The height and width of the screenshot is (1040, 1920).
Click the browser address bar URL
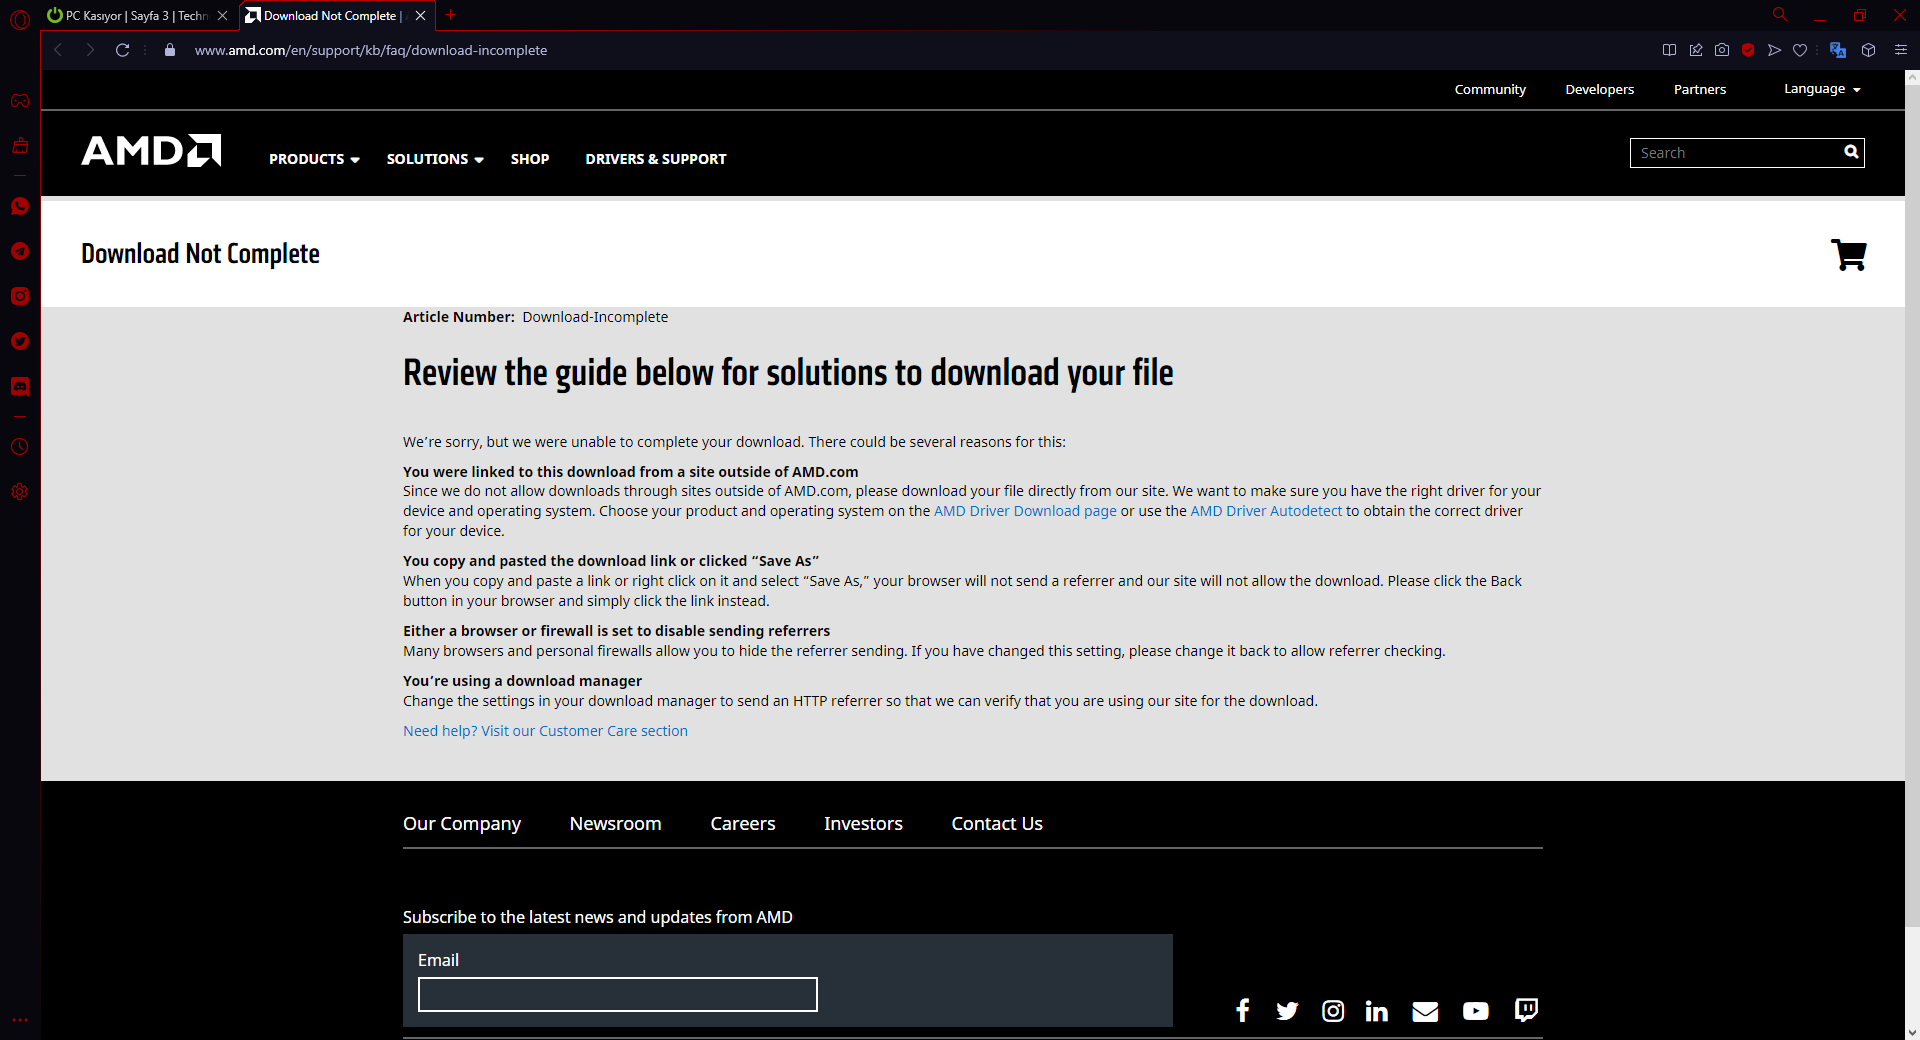click(x=370, y=50)
